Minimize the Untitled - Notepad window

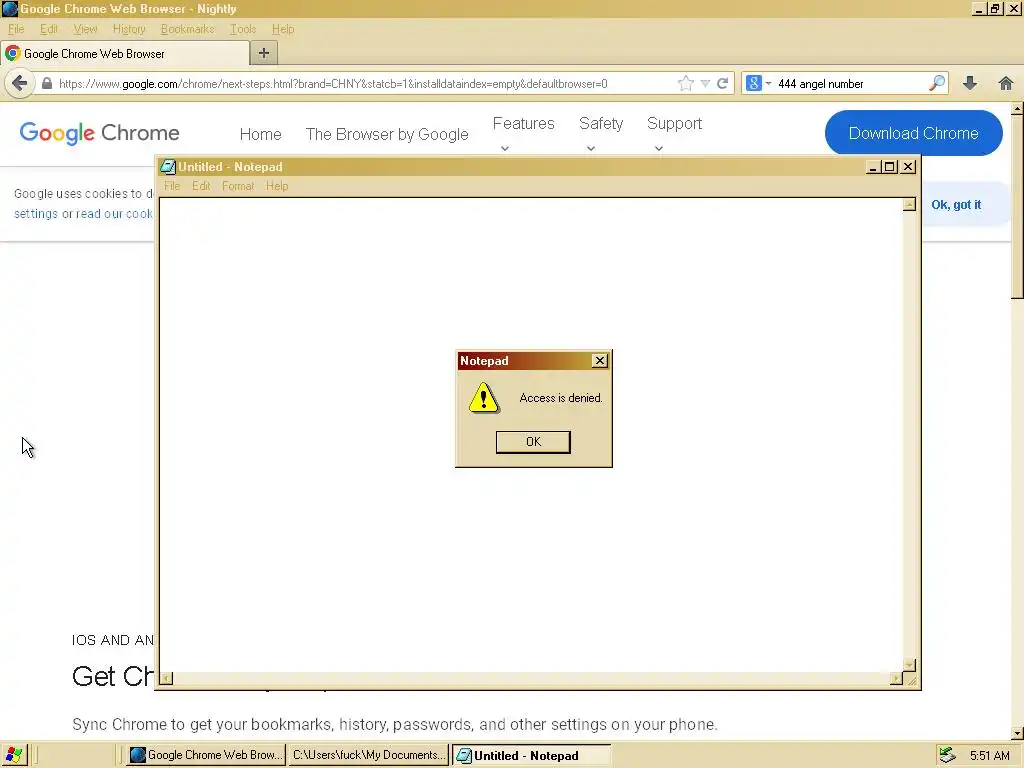tap(872, 167)
